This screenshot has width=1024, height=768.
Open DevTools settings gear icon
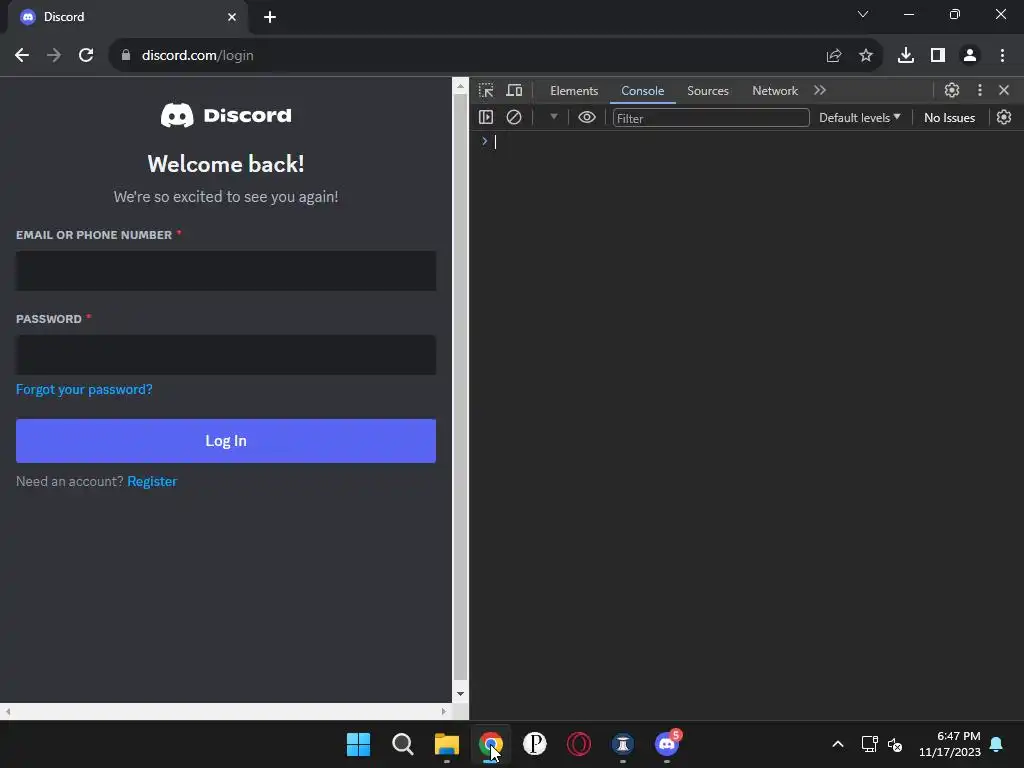952,90
